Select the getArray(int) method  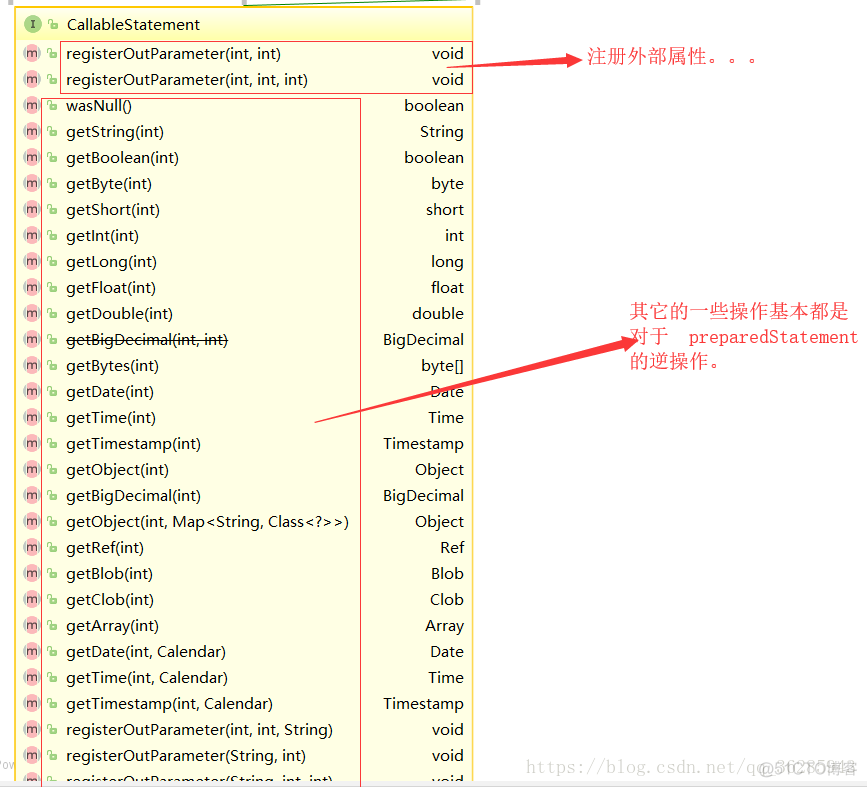112,626
